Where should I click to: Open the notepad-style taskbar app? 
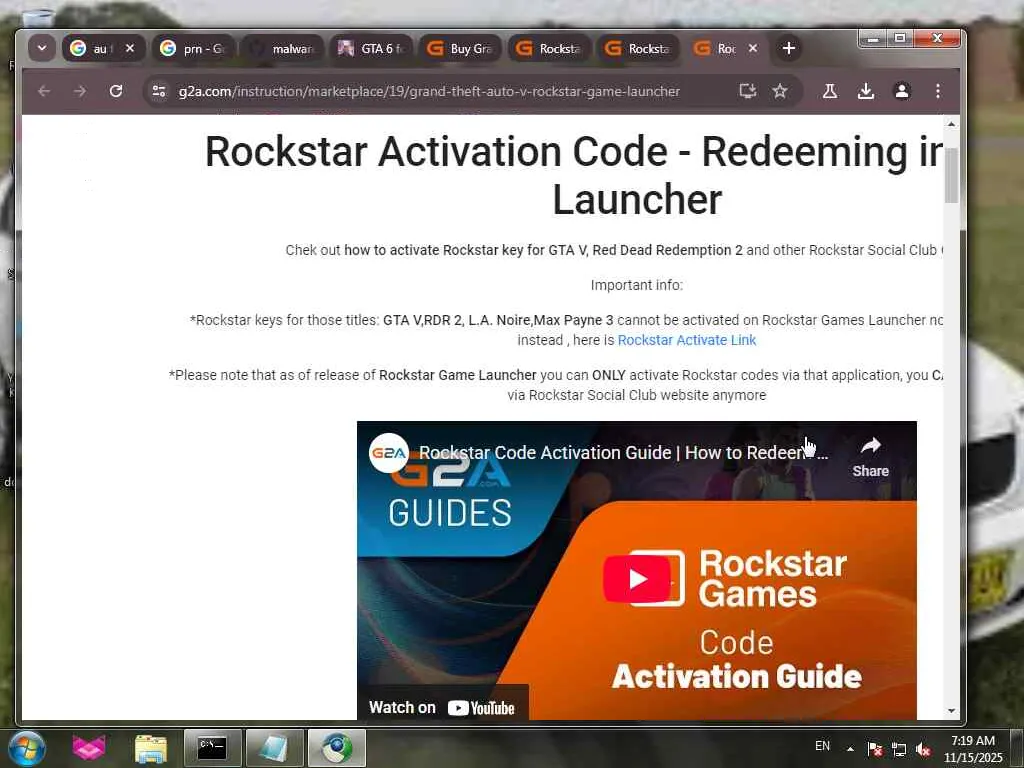(x=274, y=748)
